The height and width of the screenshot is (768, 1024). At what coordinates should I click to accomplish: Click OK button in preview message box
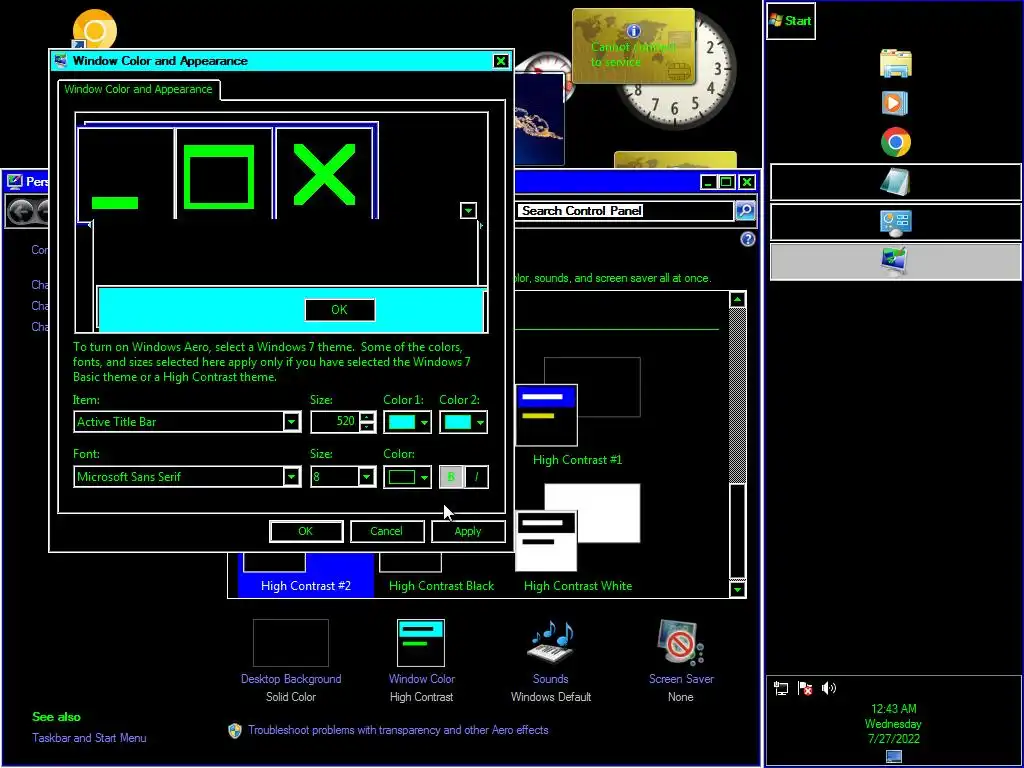coord(340,310)
